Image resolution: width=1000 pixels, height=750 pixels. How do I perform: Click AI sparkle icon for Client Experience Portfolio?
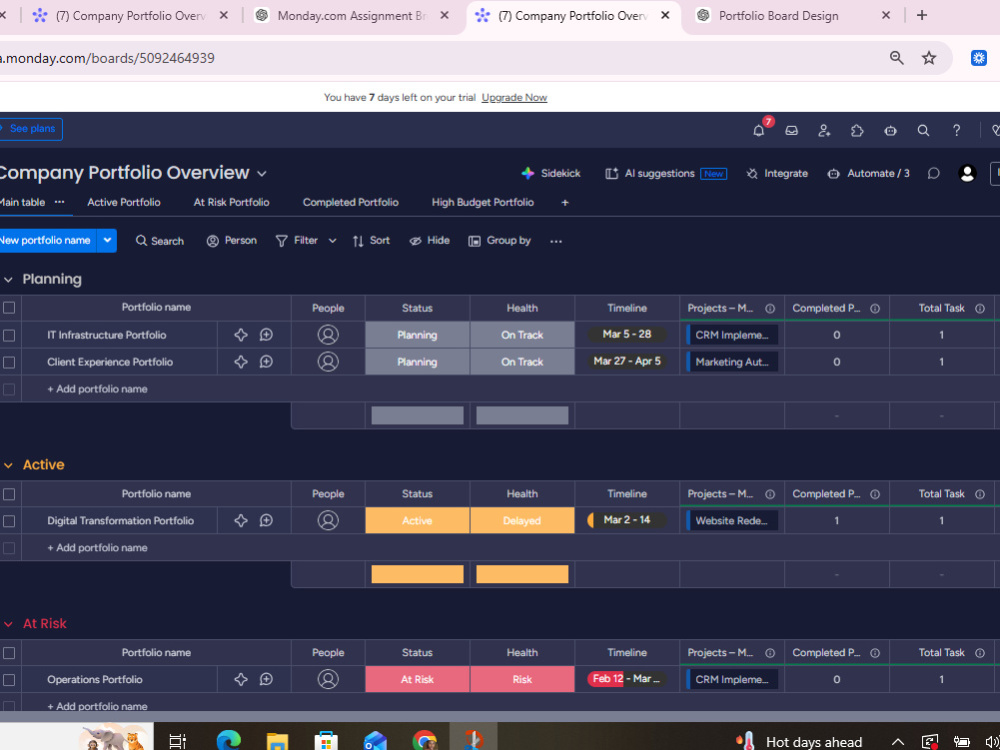click(x=240, y=362)
